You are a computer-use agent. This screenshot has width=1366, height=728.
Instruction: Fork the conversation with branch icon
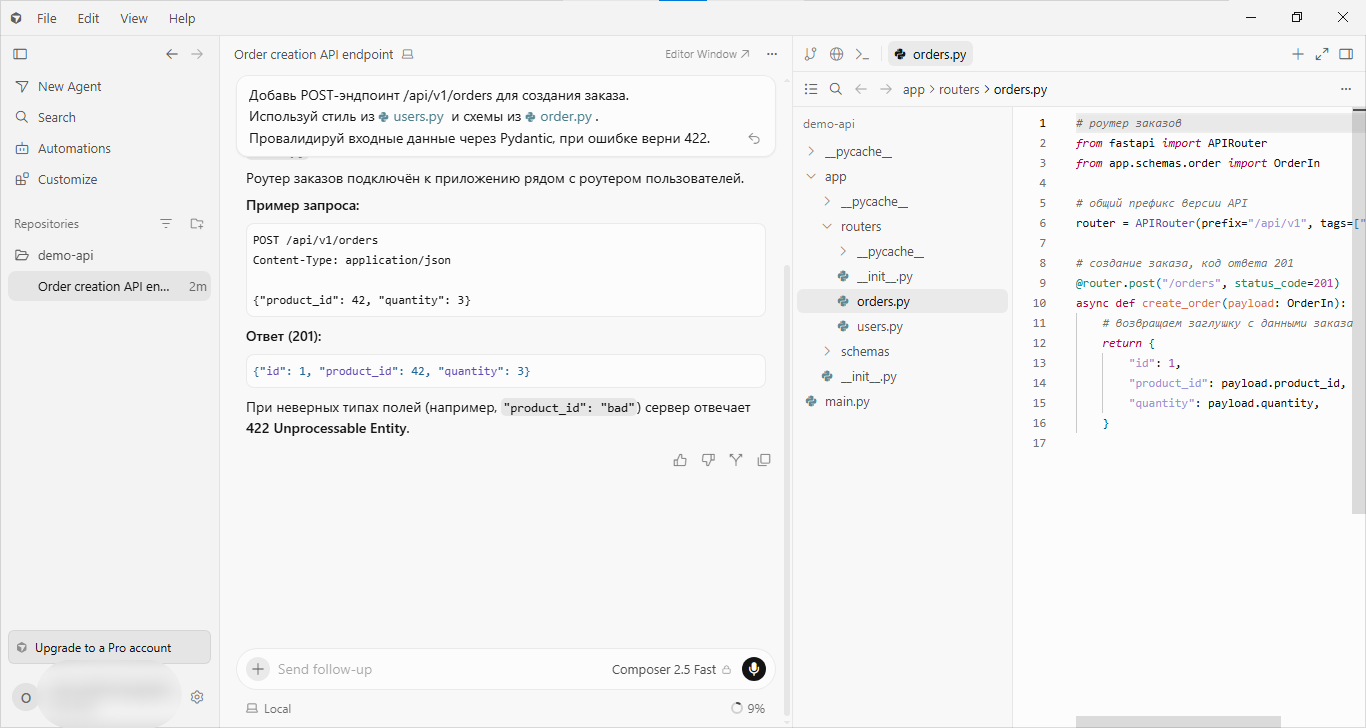tap(736, 460)
